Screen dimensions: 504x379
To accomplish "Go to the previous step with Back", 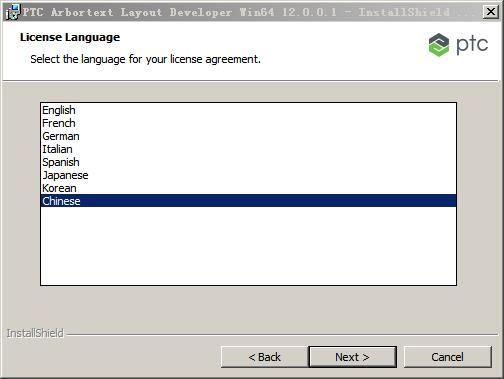I will coord(264,357).
